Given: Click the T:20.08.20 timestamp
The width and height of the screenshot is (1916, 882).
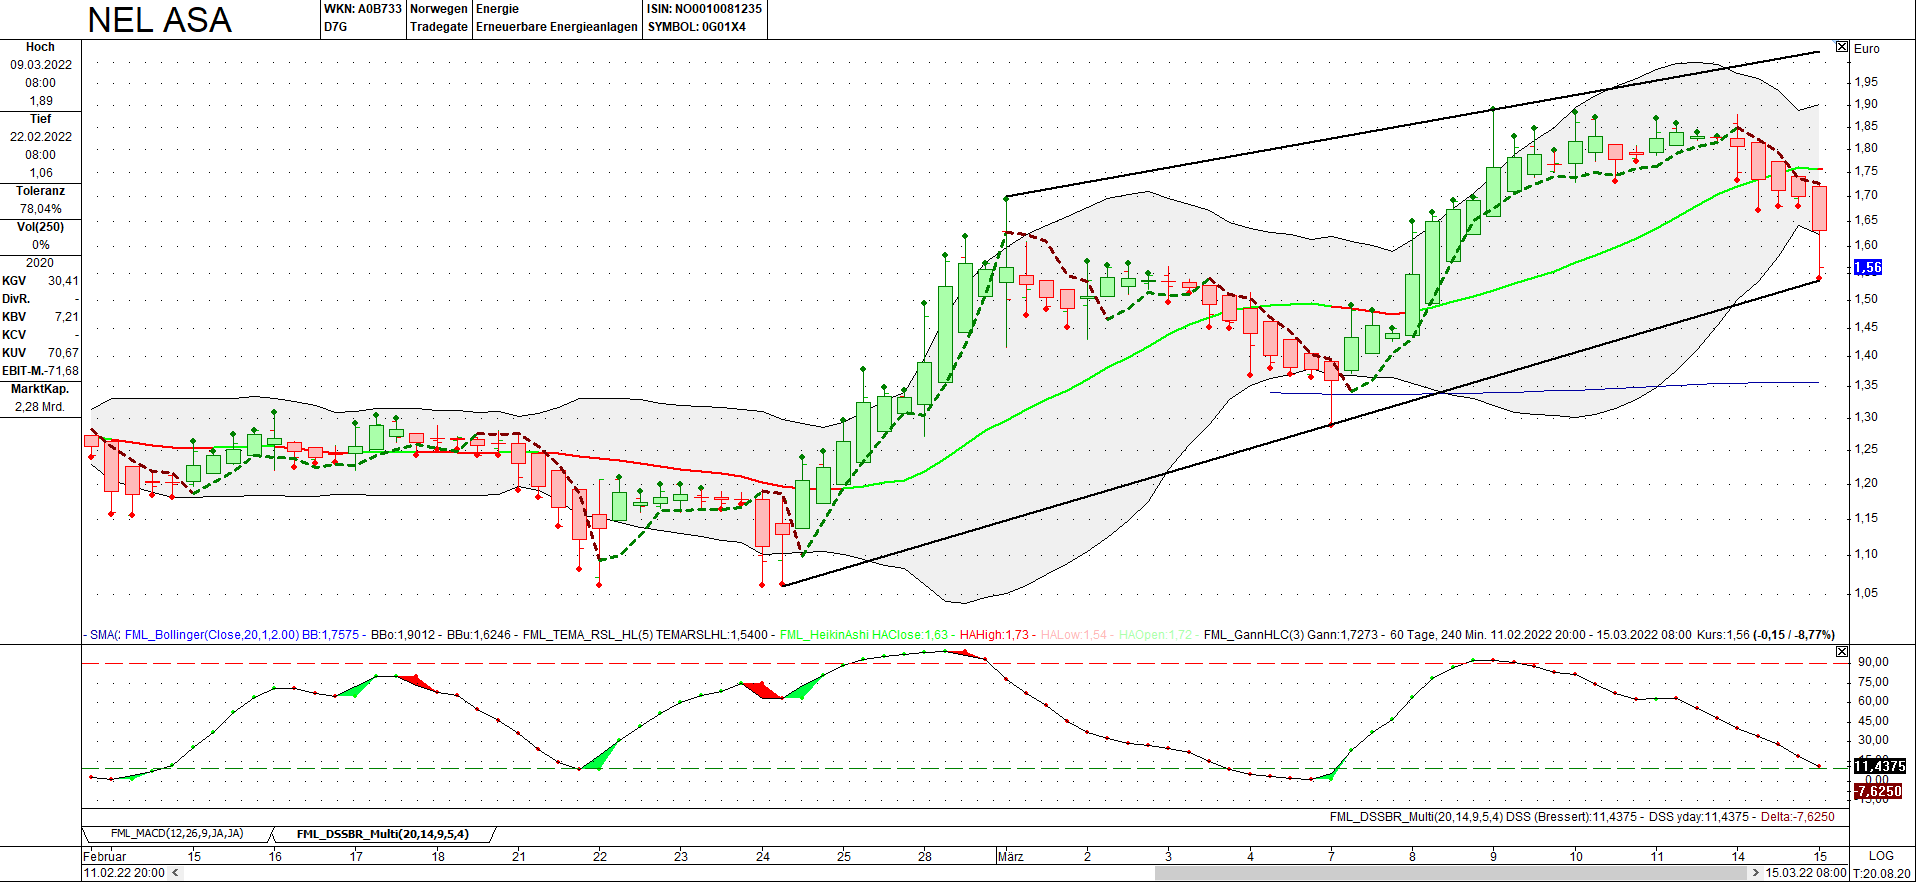Looking at the screenshot, I should [1883, 873].
